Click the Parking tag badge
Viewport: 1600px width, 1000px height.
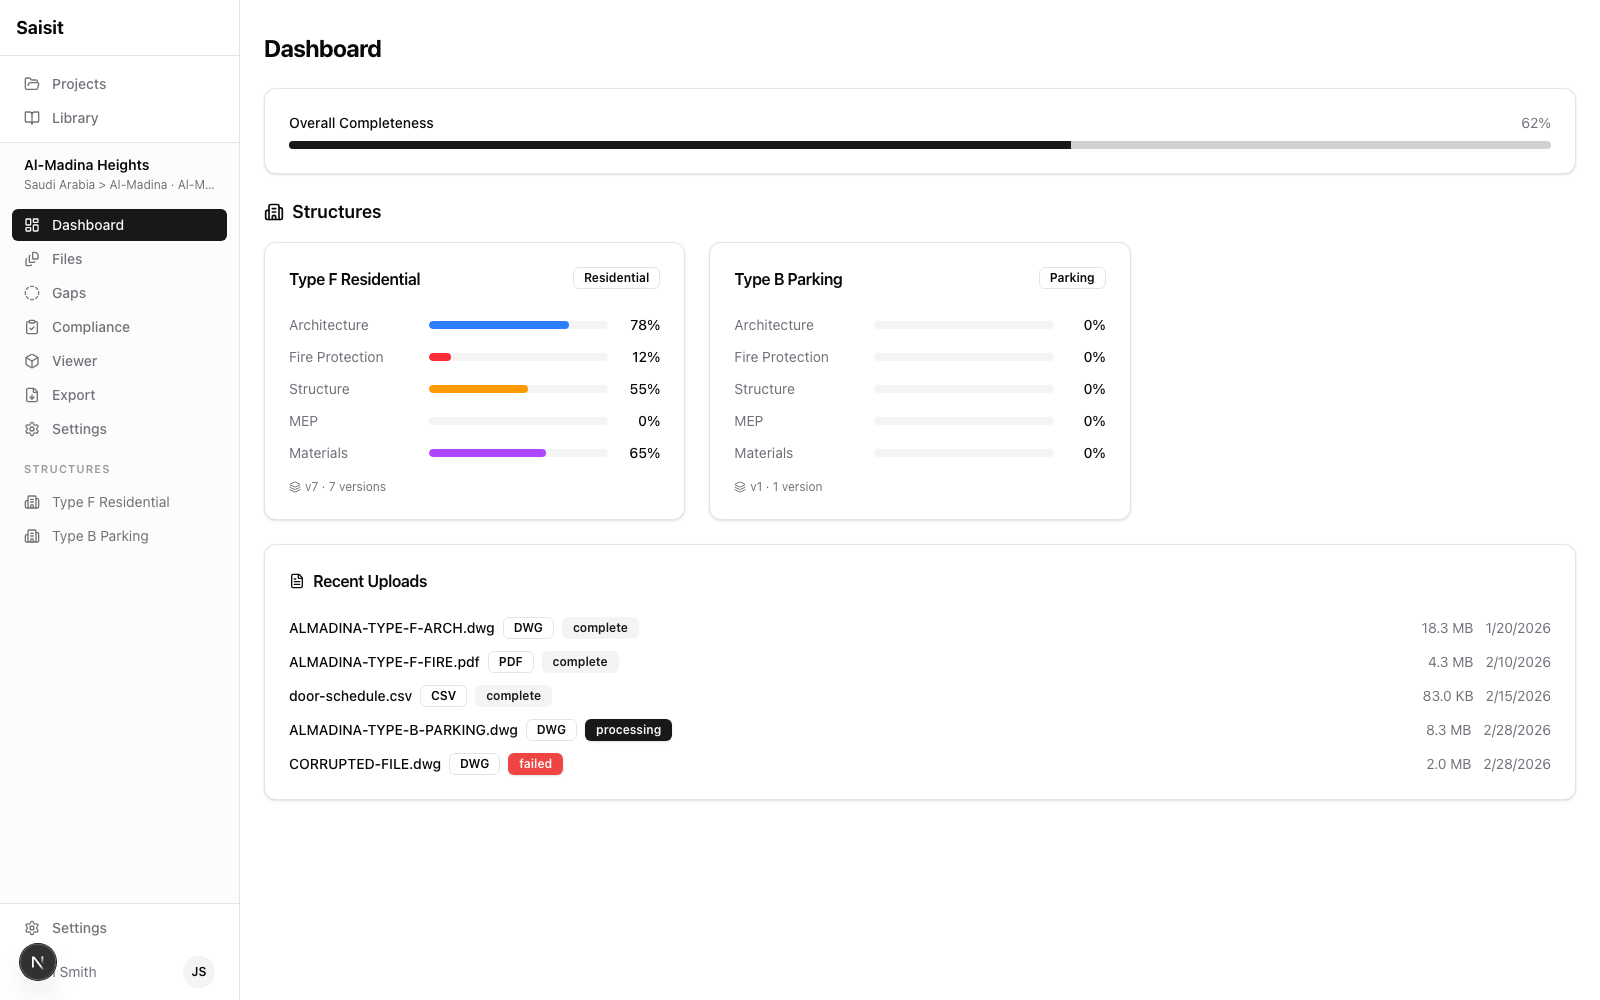(x=1072, y=278)
